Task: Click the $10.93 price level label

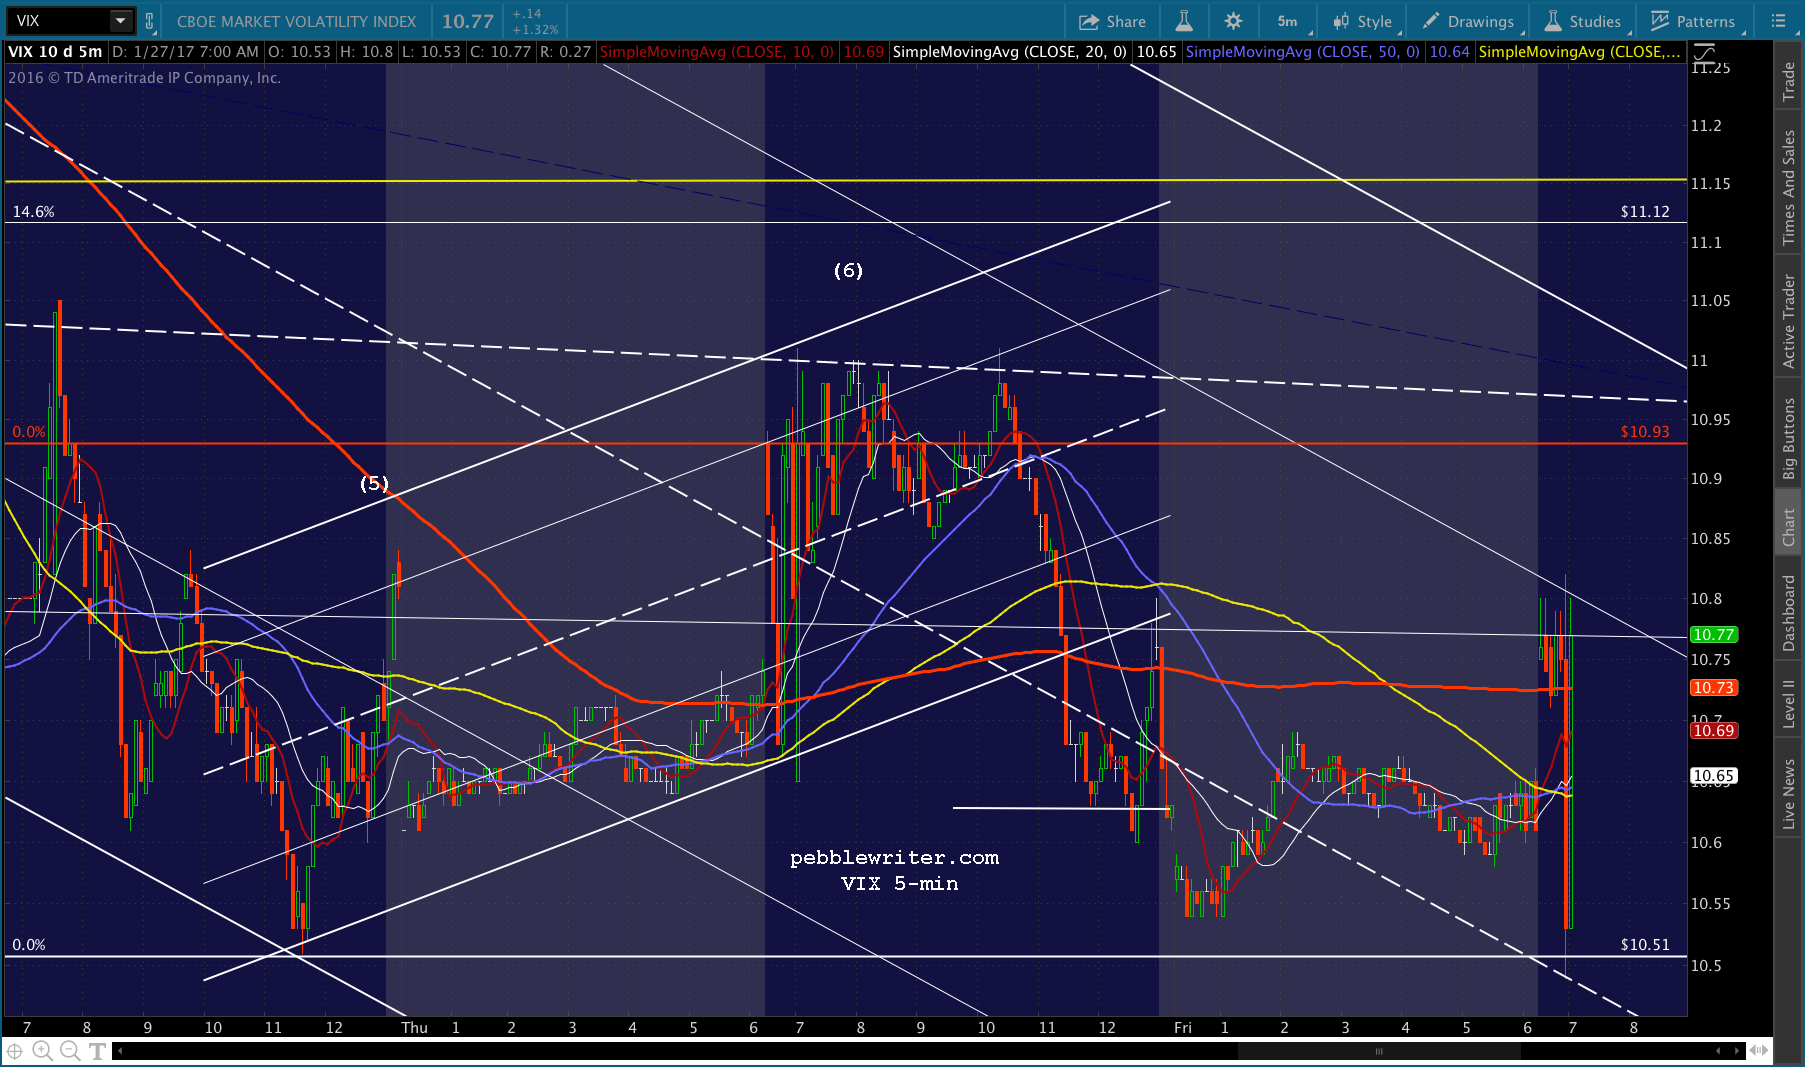Action: 1645,431
